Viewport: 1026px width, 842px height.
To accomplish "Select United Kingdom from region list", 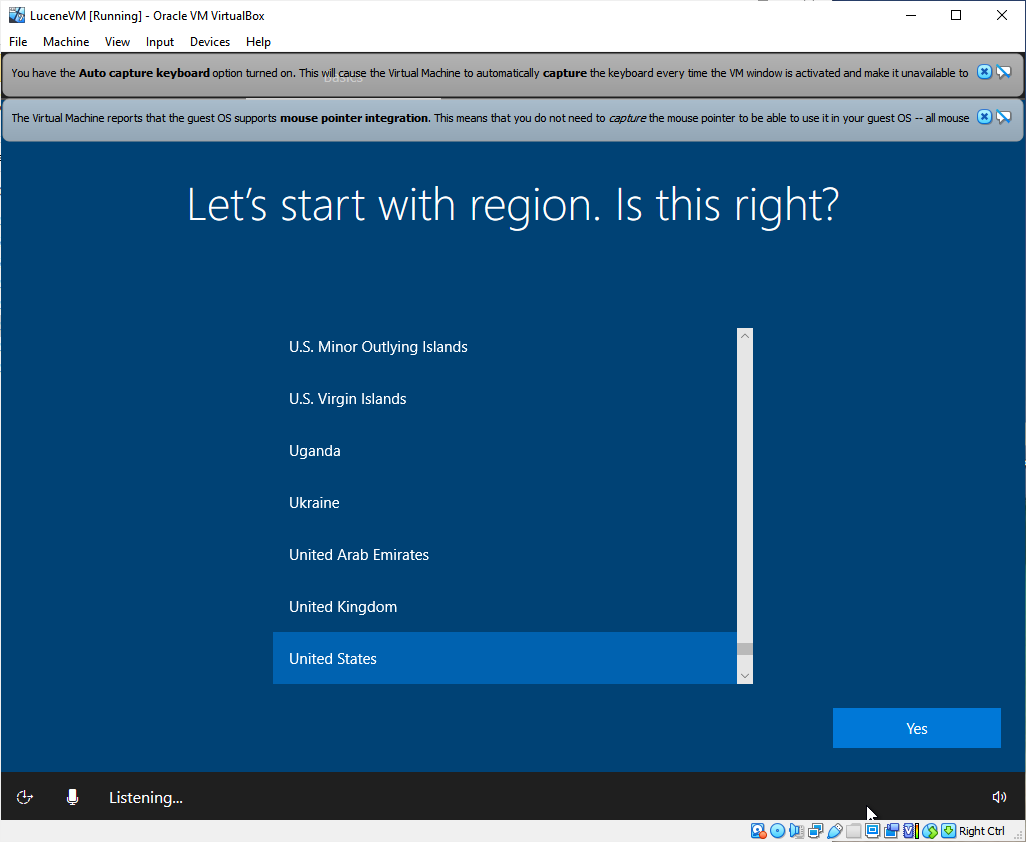I will [343, 607].
